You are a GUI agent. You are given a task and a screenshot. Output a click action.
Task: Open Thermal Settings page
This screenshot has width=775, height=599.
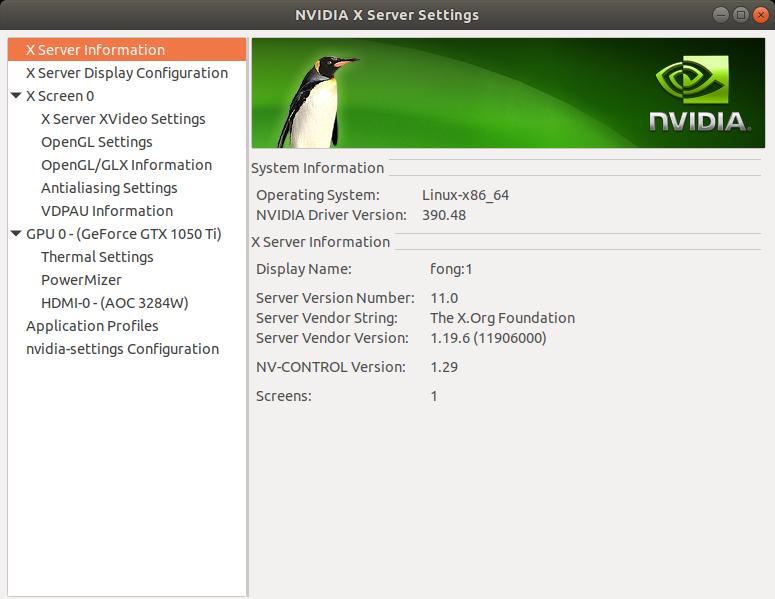pyautogui.click(x=97, y=257)
